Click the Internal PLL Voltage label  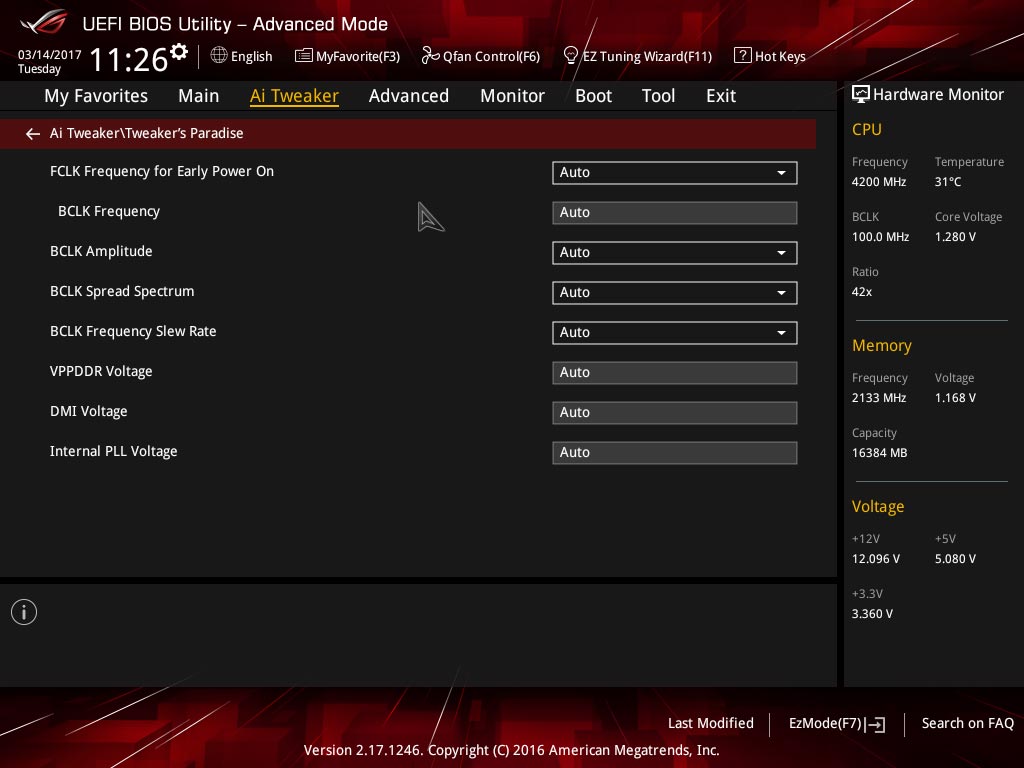(114, 451)
